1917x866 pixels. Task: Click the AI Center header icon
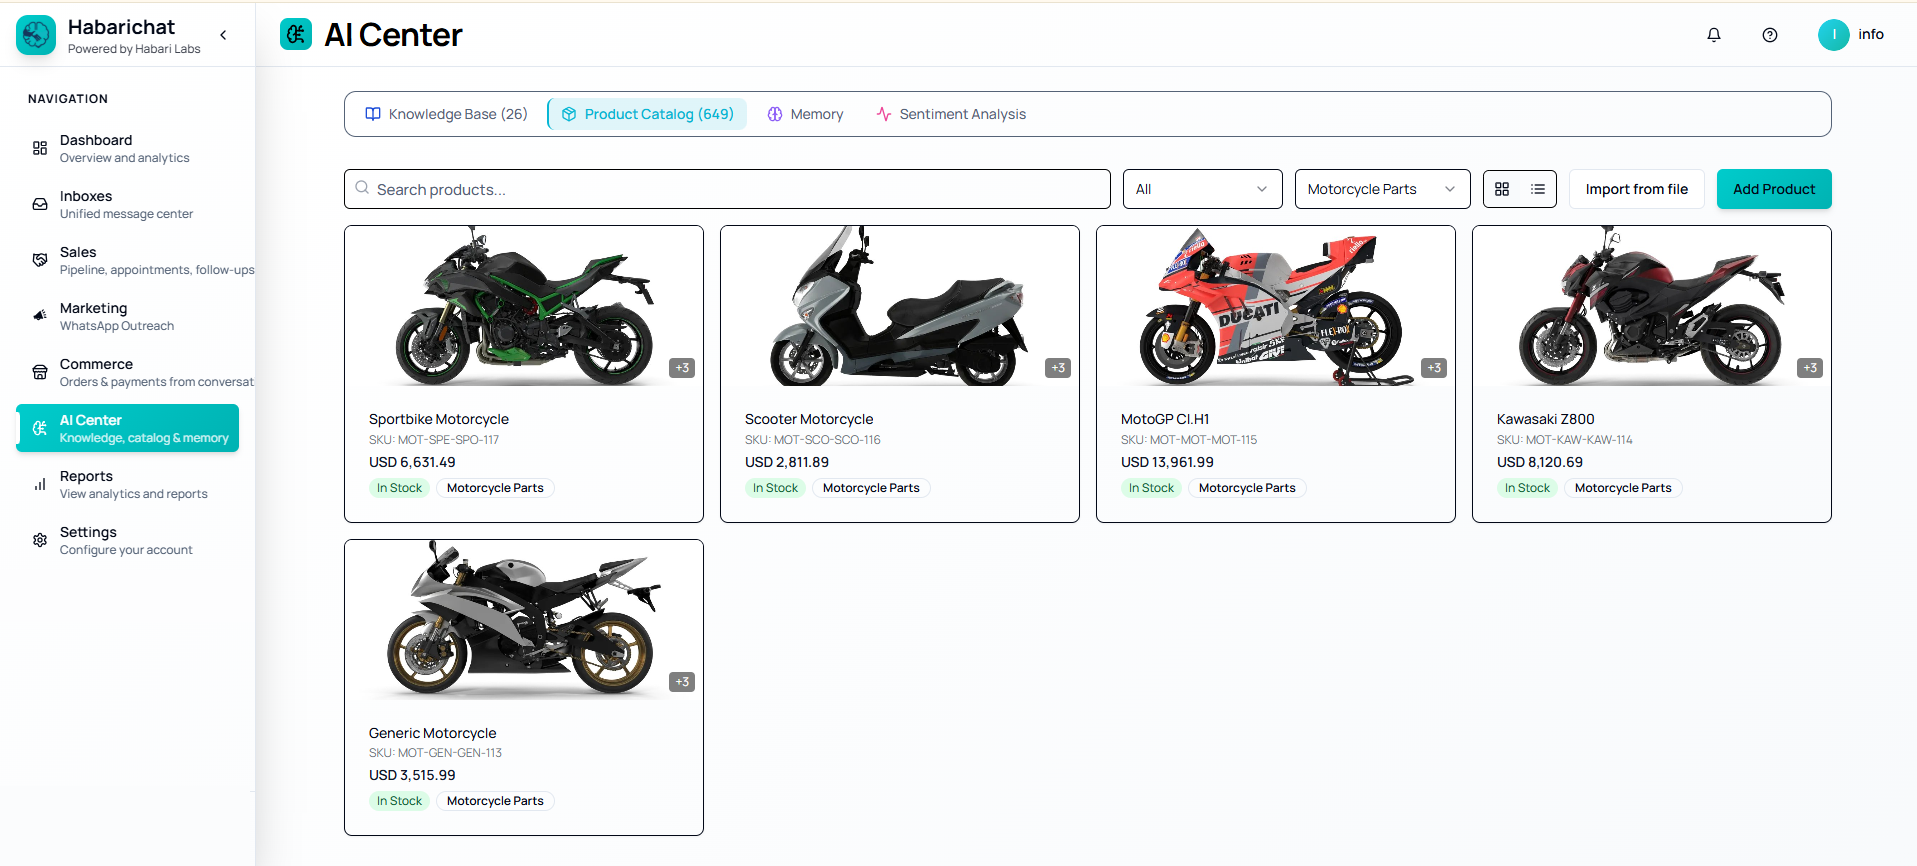coord(296,35)
